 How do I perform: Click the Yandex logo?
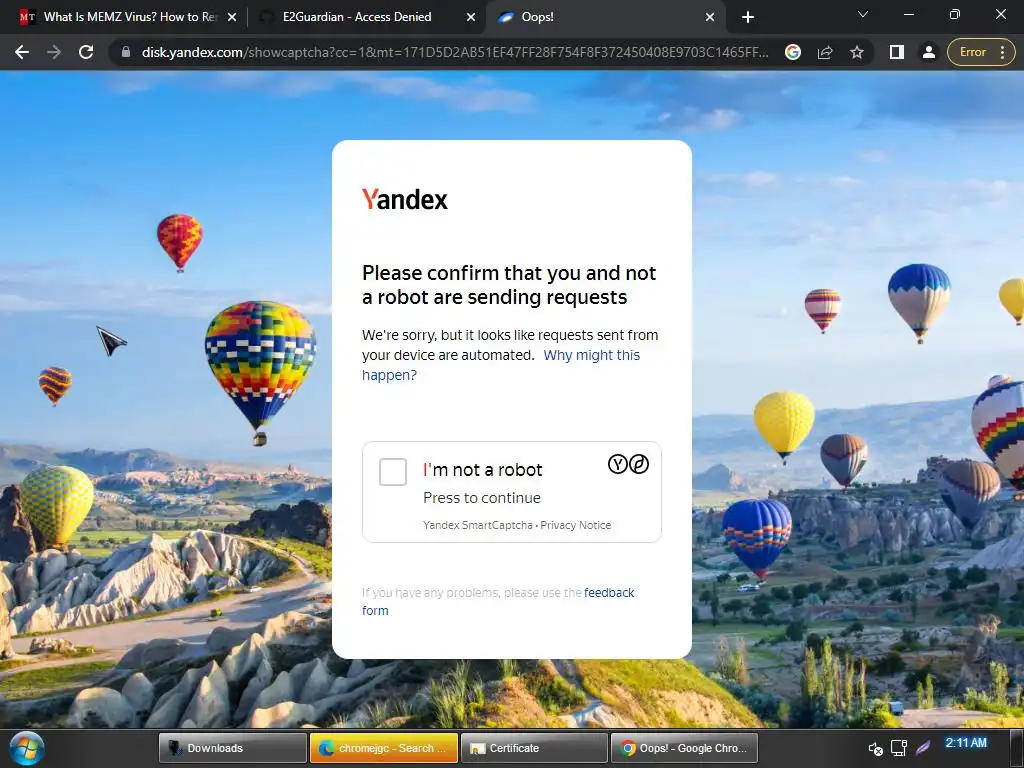[x=405, y=199]
